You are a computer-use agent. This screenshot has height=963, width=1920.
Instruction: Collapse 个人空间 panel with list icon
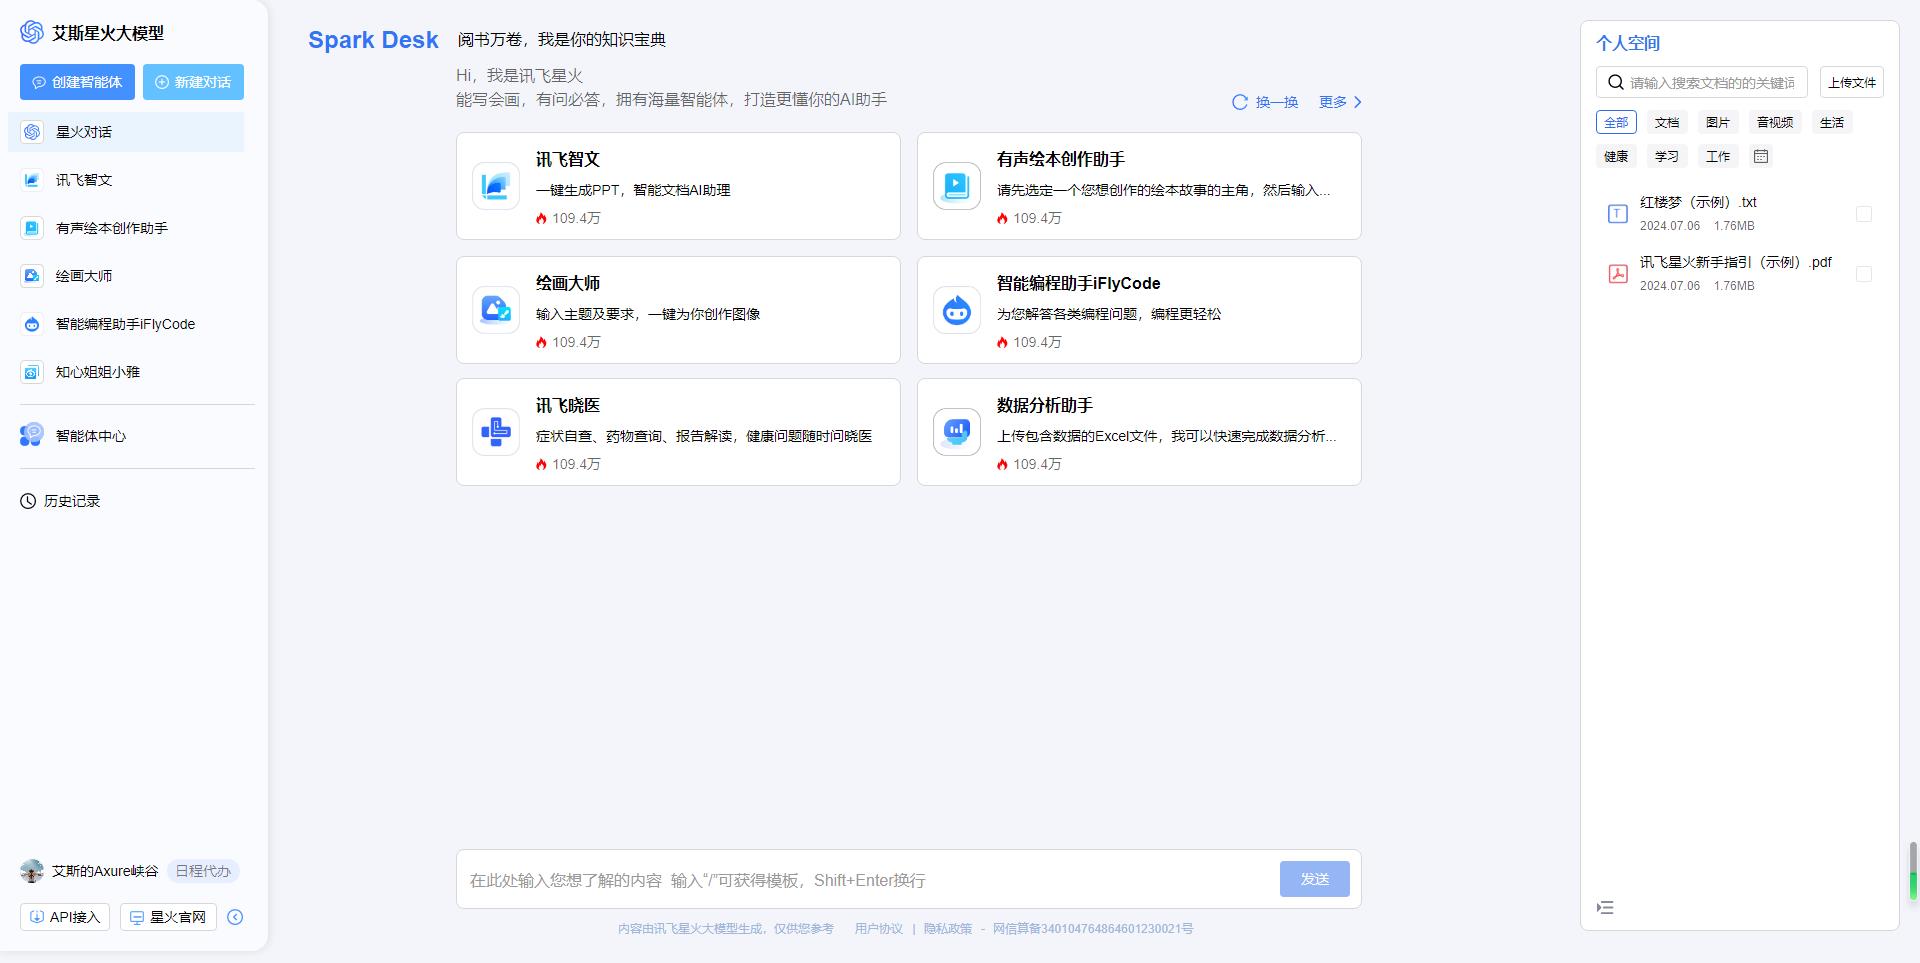coord(1605,908)
